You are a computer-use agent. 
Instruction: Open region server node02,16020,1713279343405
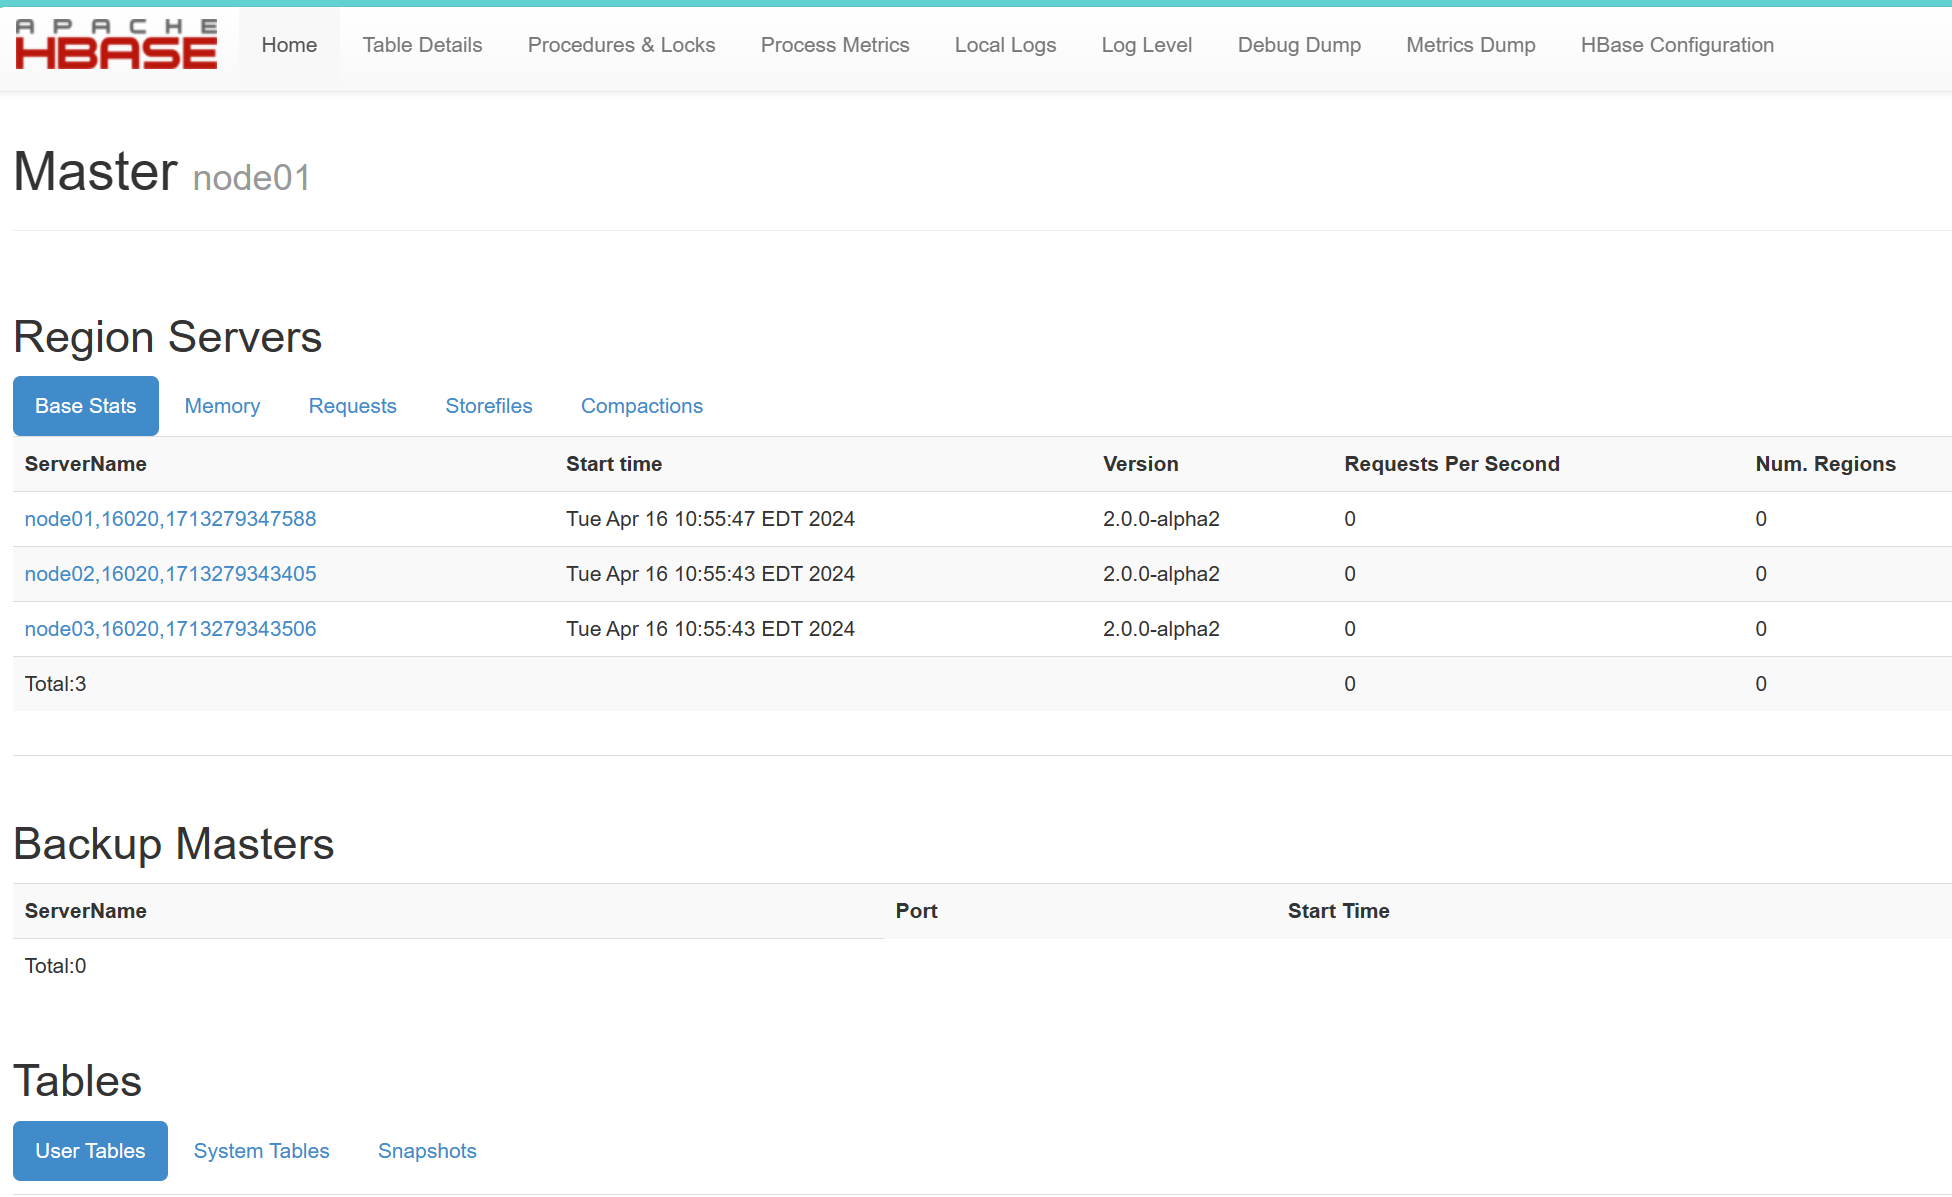170,574
